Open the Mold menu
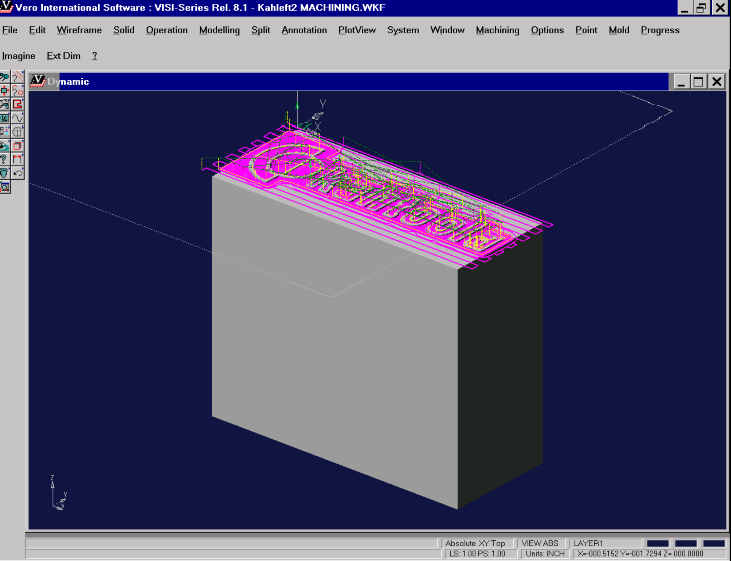The image size is (731, 561). (x=619, y=30)
